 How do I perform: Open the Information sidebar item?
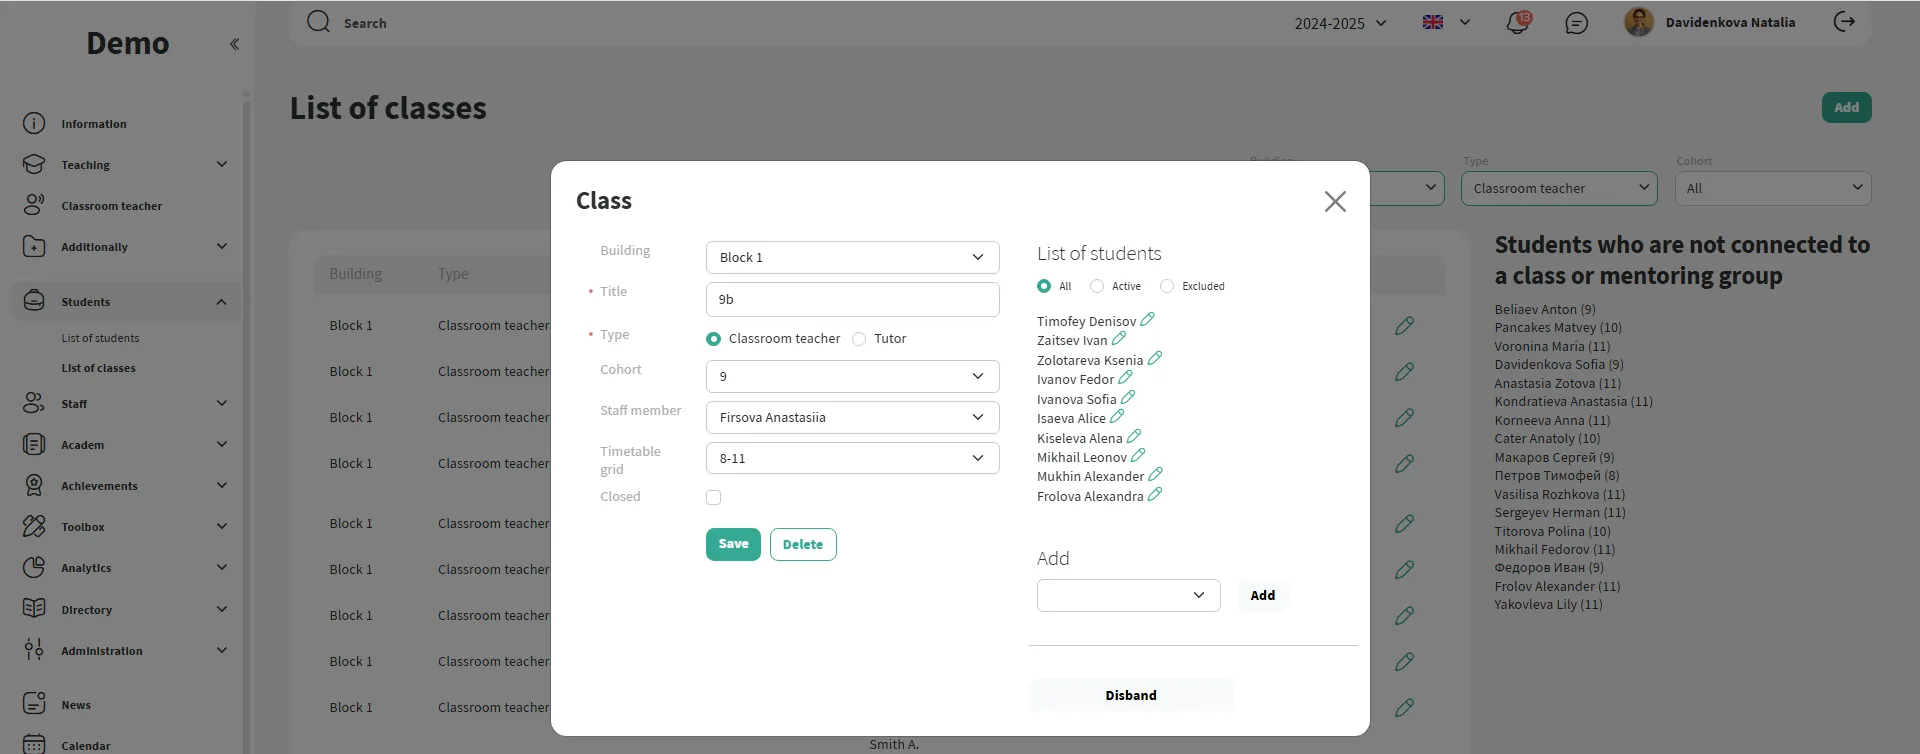[x=93, y=124]
